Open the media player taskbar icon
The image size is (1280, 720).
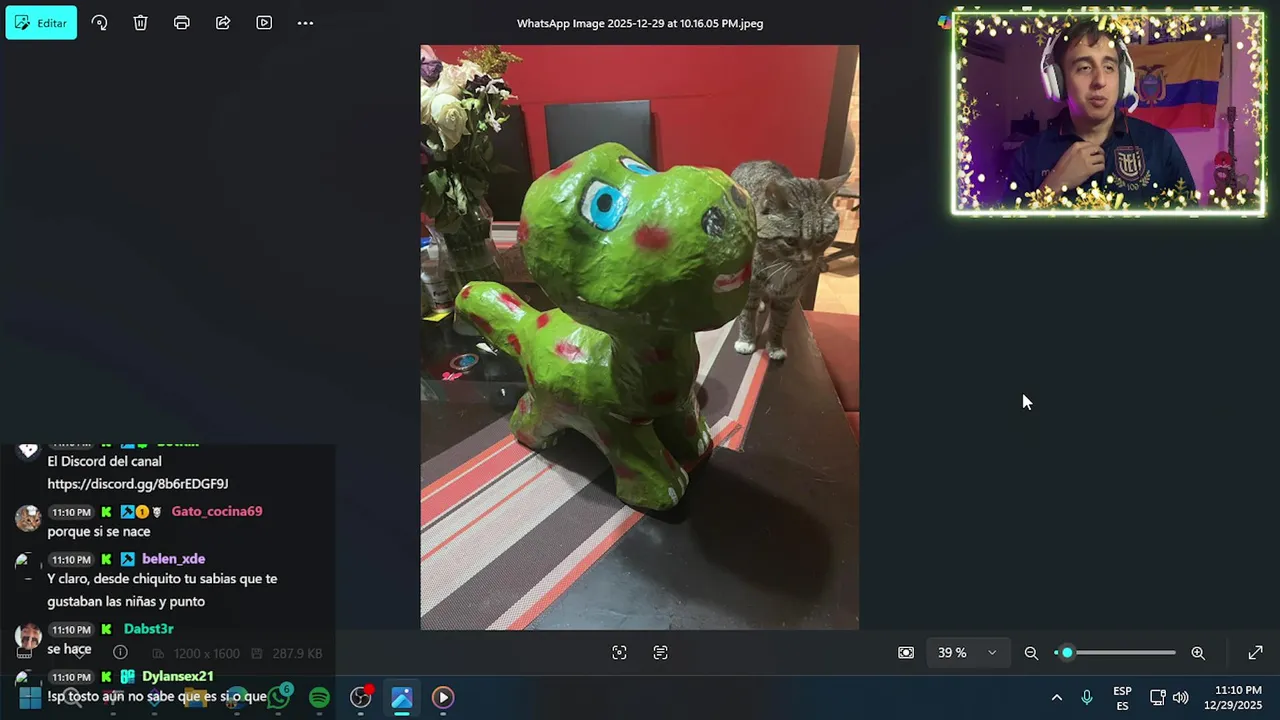tap(443, 697)
